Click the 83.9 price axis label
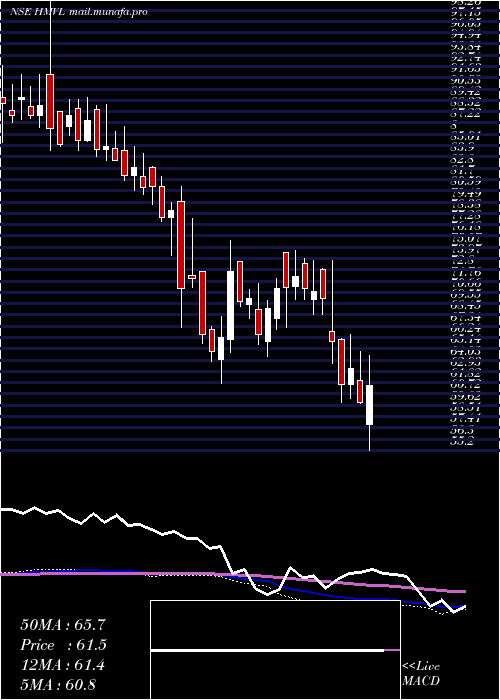This screenshot has width=500, height=700. click(462, 149)
